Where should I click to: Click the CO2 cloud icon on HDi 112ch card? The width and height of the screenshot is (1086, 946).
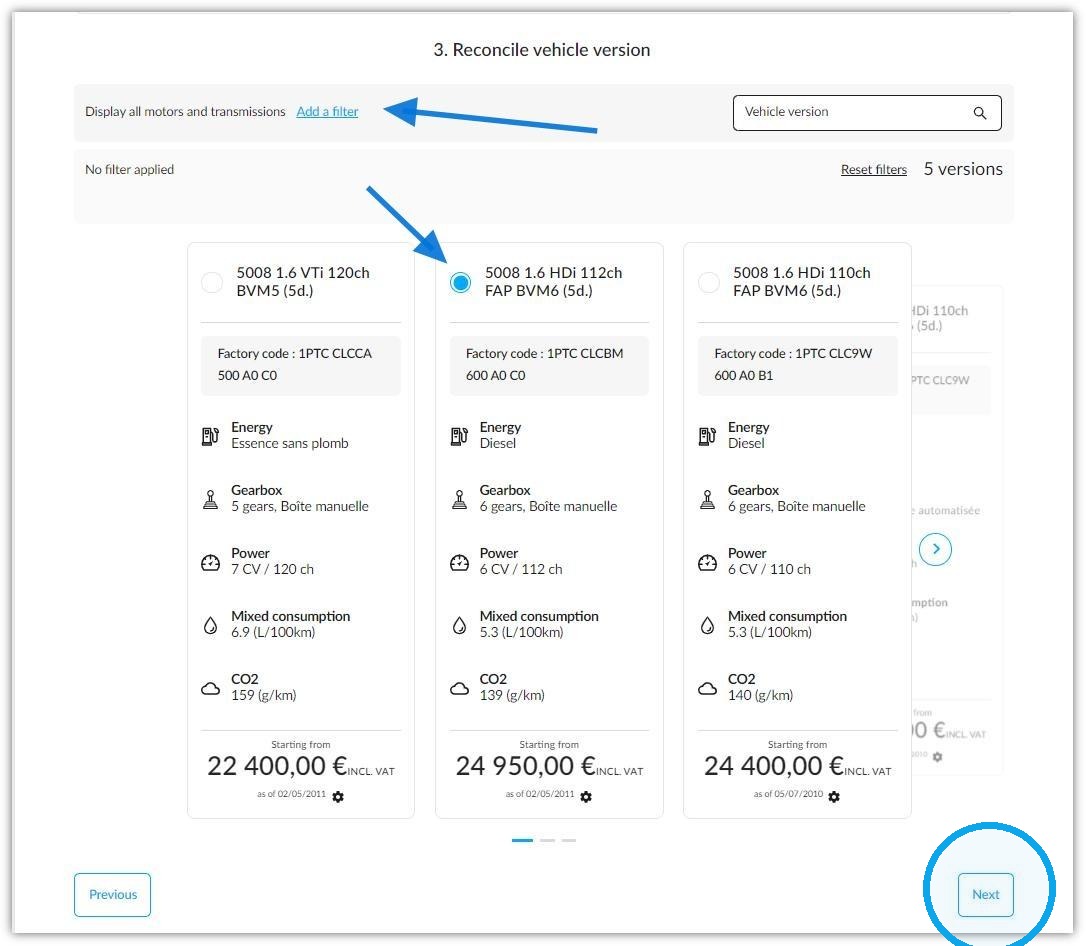(459, 688)
